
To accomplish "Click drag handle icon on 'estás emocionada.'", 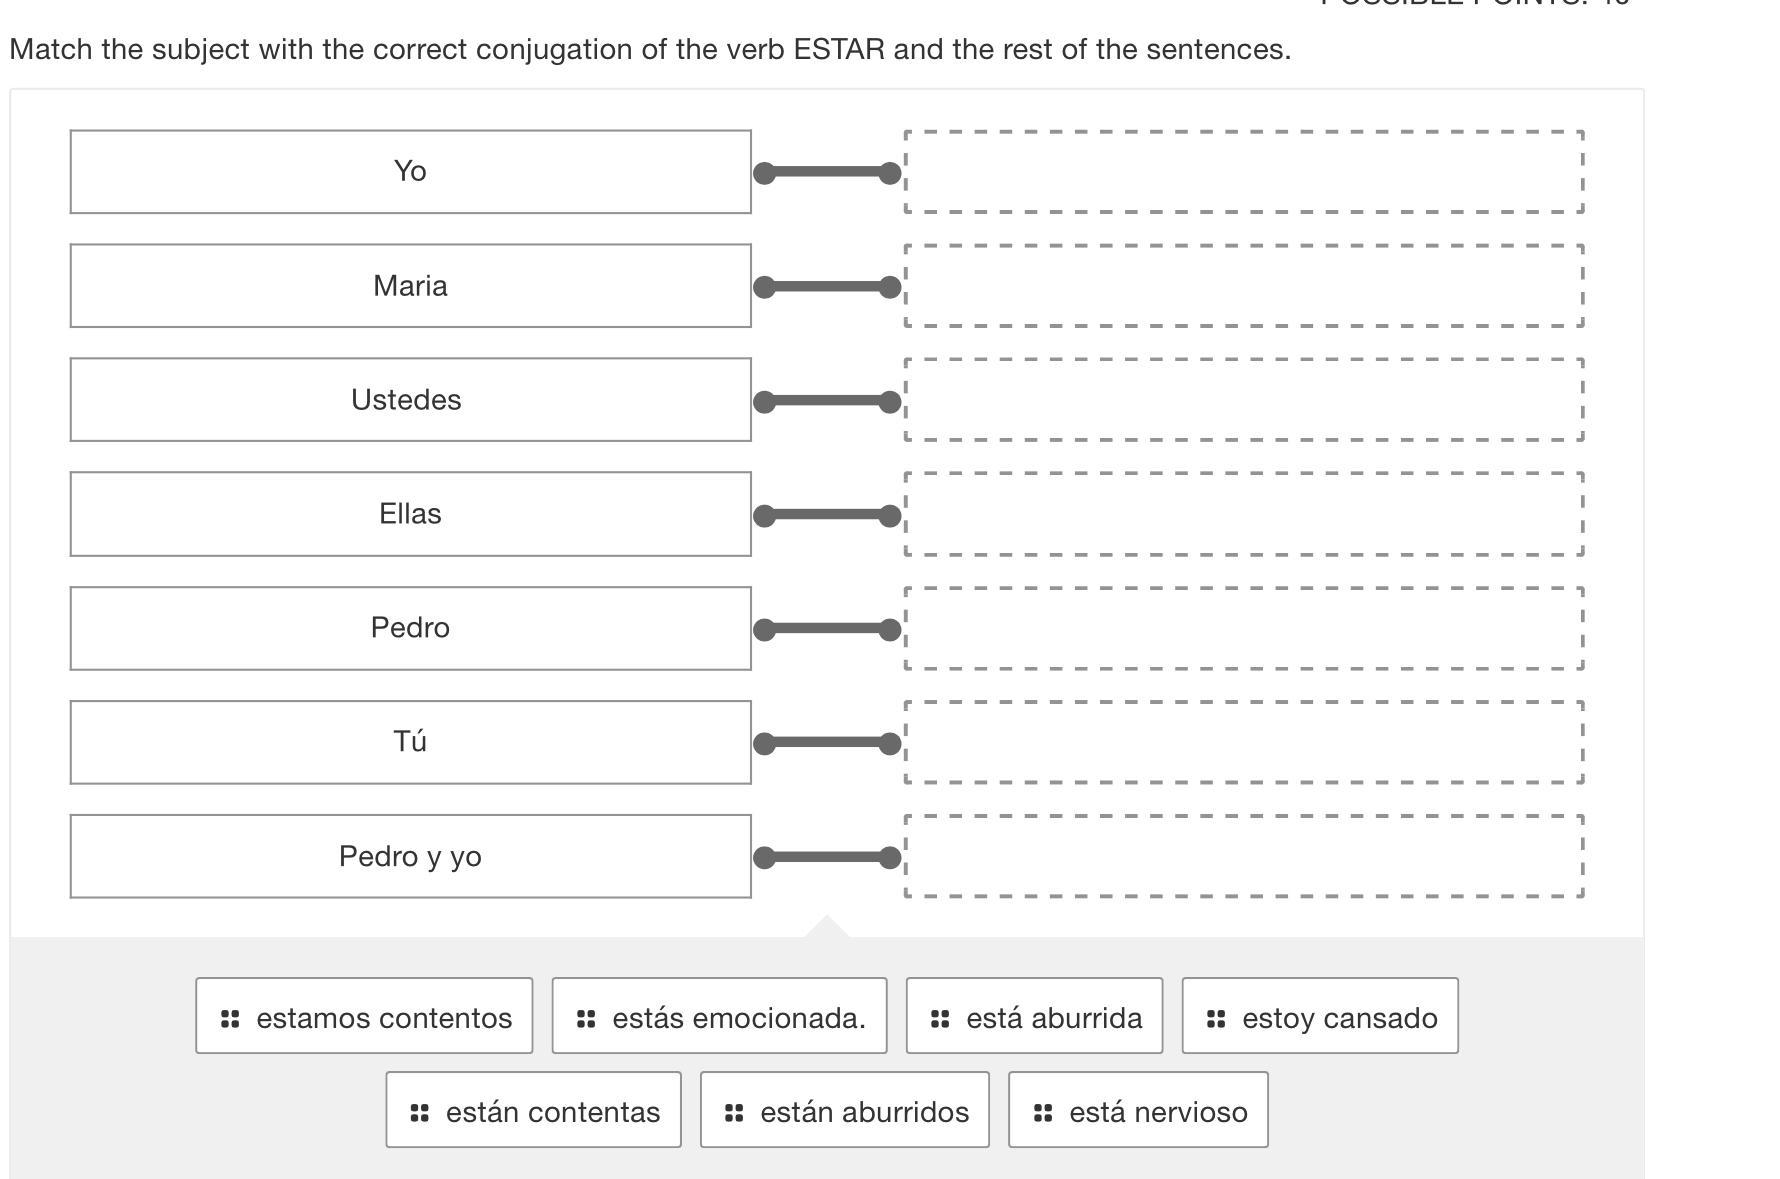I will point(586,1018).
